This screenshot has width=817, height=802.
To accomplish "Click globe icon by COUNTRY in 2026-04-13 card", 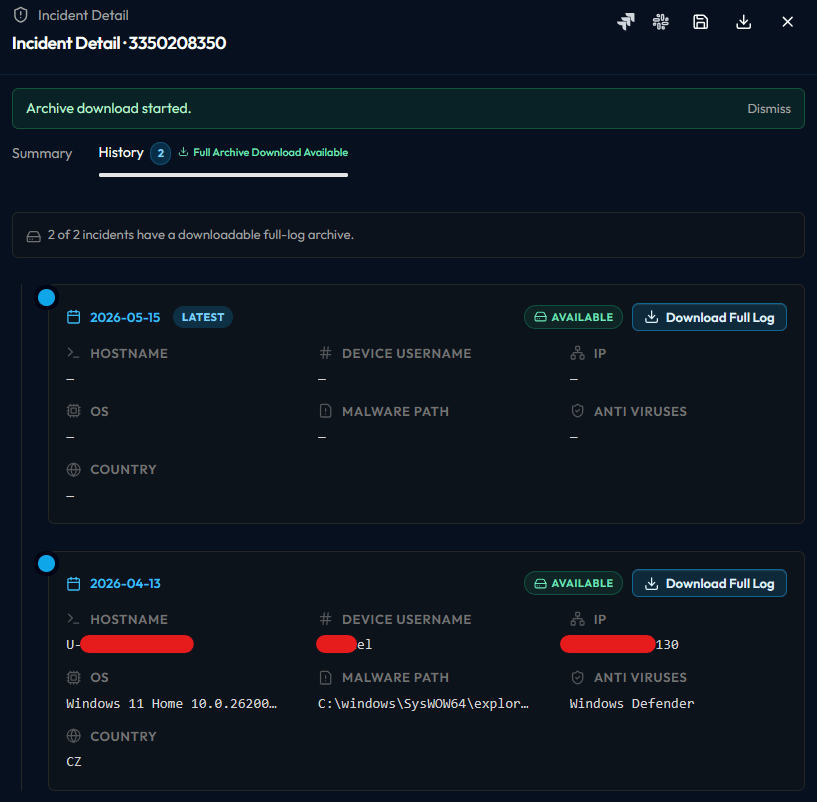I will pyautogui.click(x=73, y=735).
